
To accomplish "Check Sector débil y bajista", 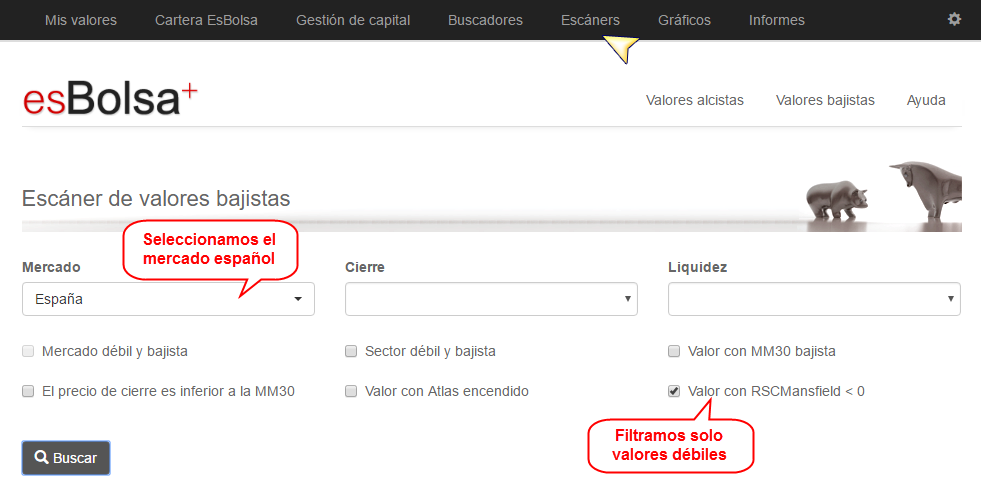I will pos(351,352).
